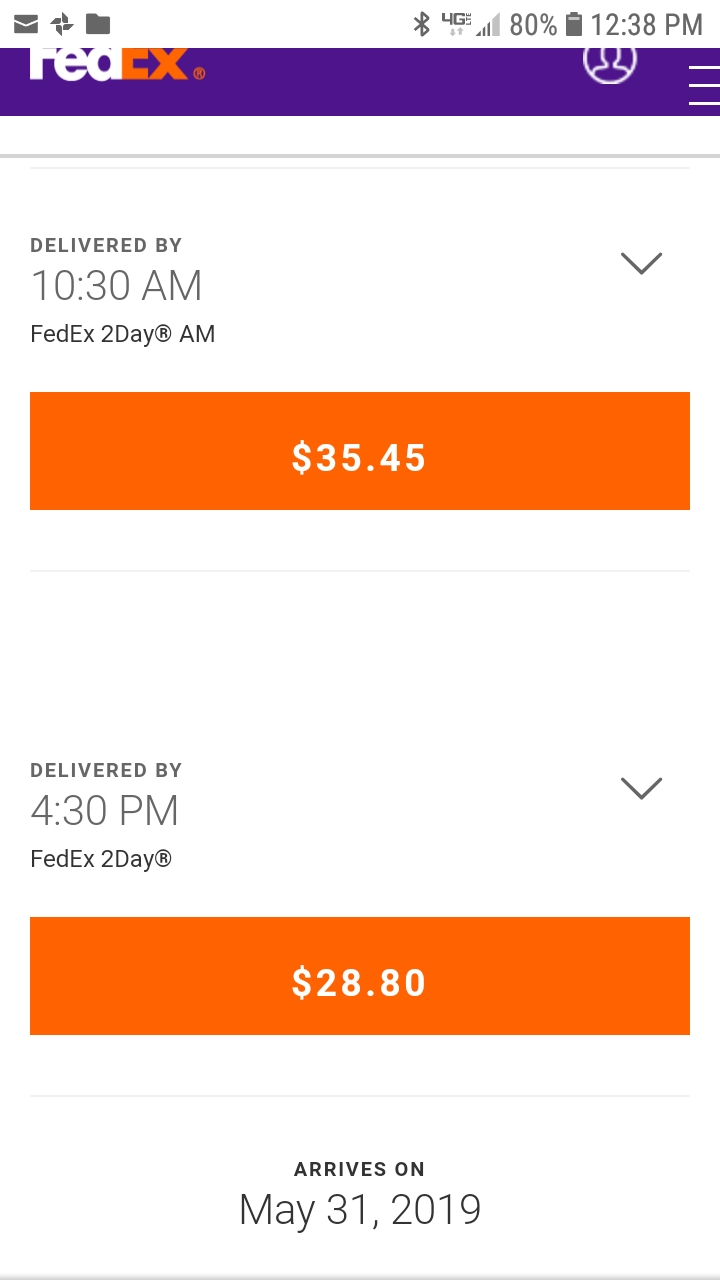This screenshot has height=1280, width=720.
Task: Tap the 4:30 PM delivery time
Action: (x=105, y=811)
